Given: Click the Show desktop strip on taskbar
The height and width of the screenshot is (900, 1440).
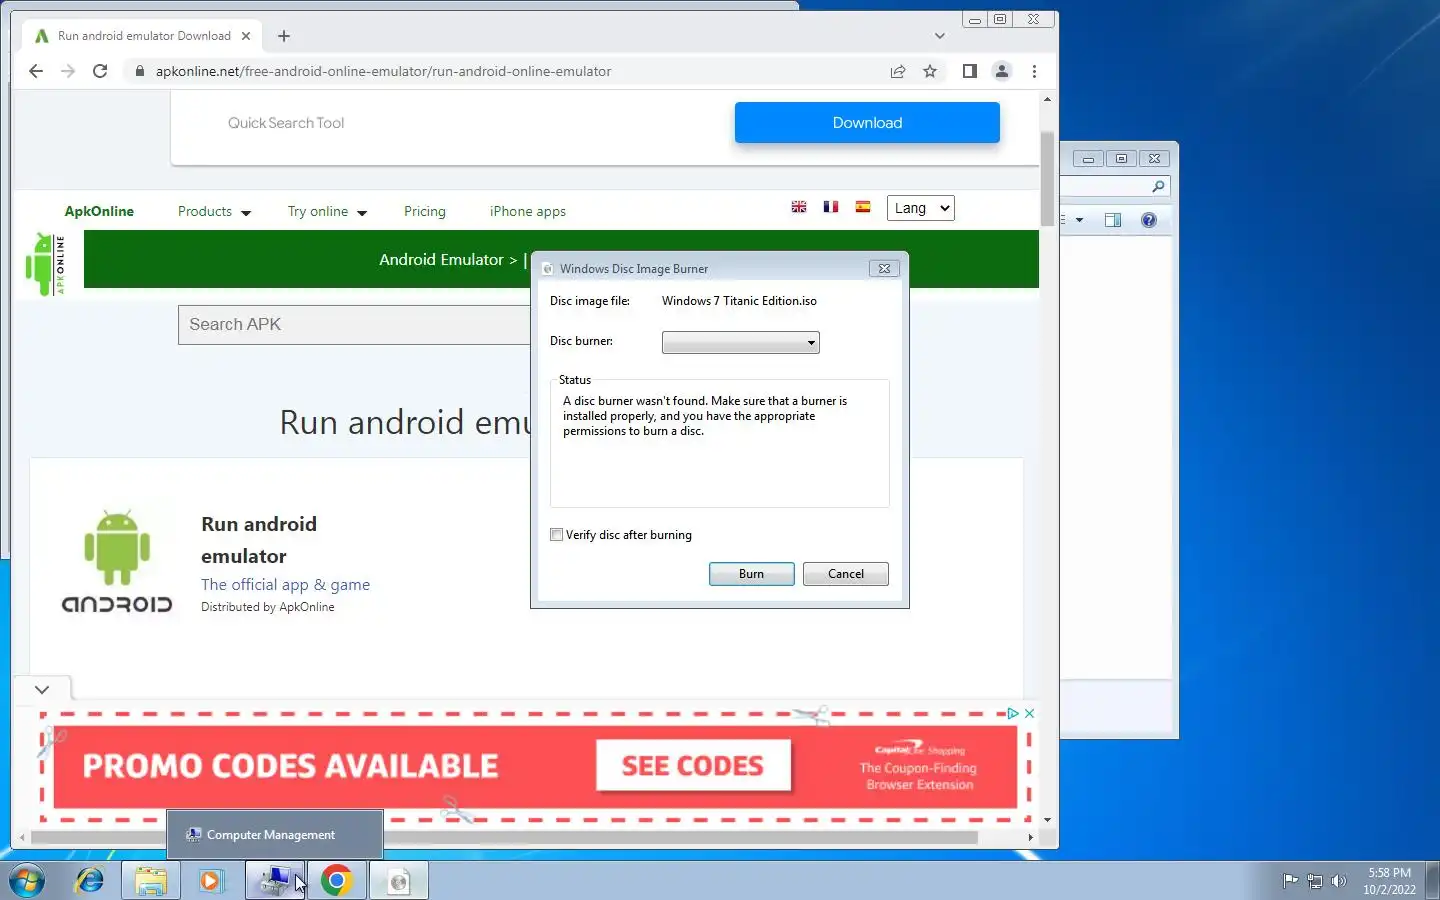Looking at the screenshot, I should coord(1432,881).
